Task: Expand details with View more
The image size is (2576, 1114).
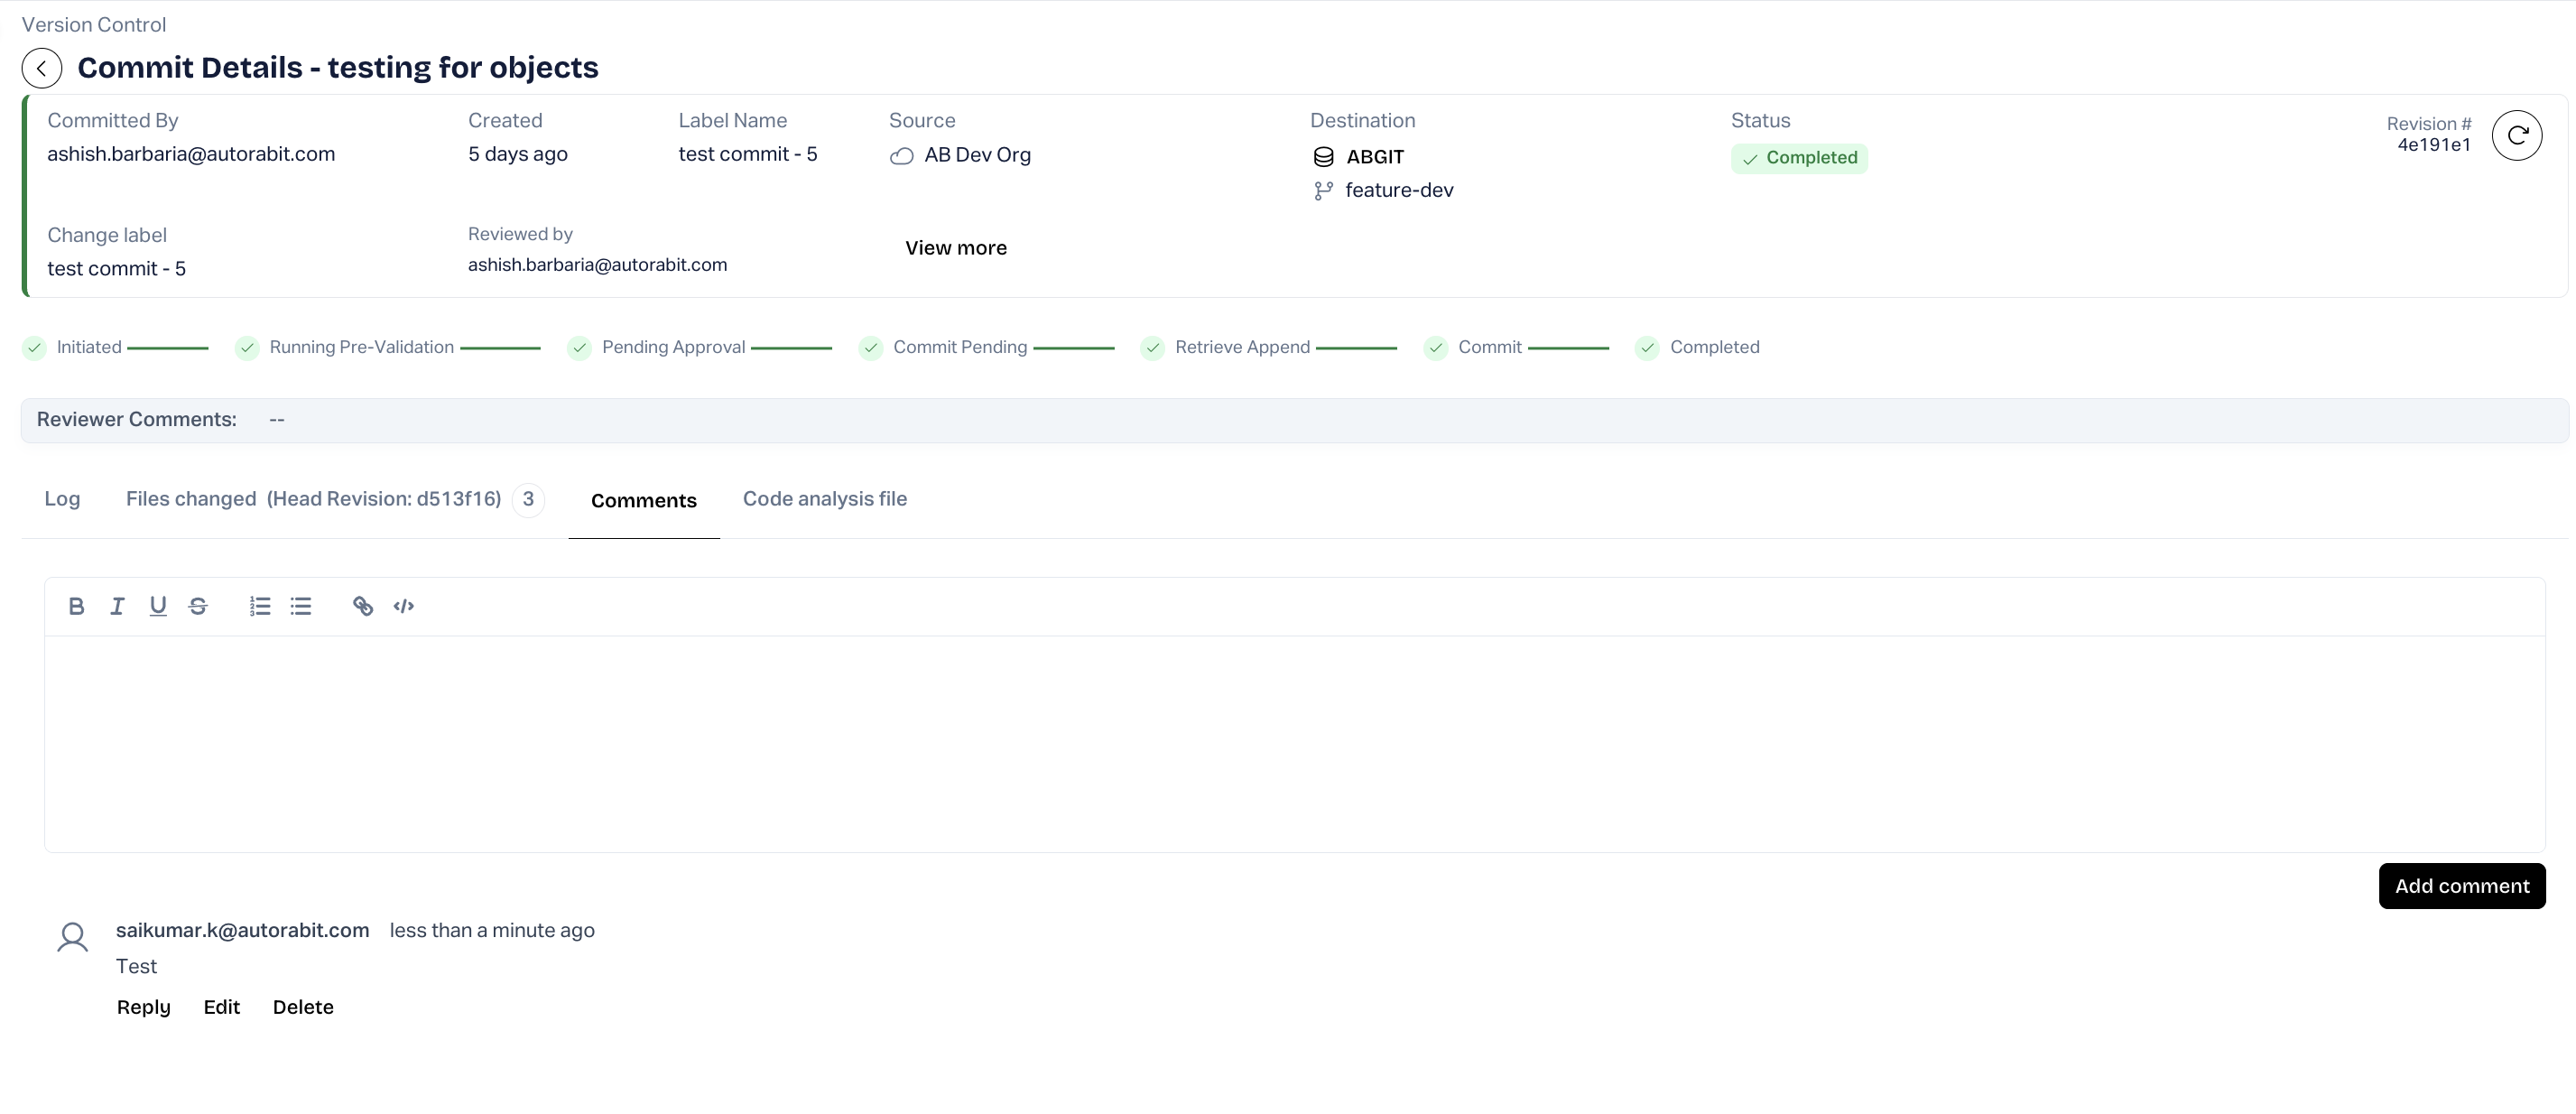Action: point(955,248)
